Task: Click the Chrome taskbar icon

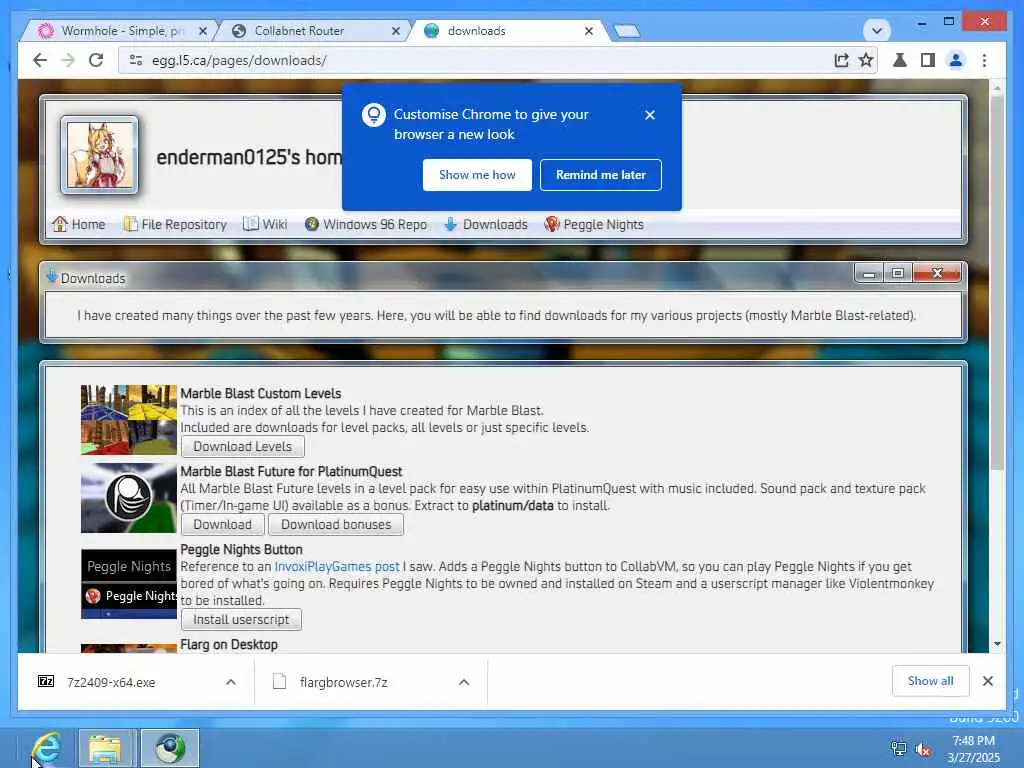Action: 170,748
